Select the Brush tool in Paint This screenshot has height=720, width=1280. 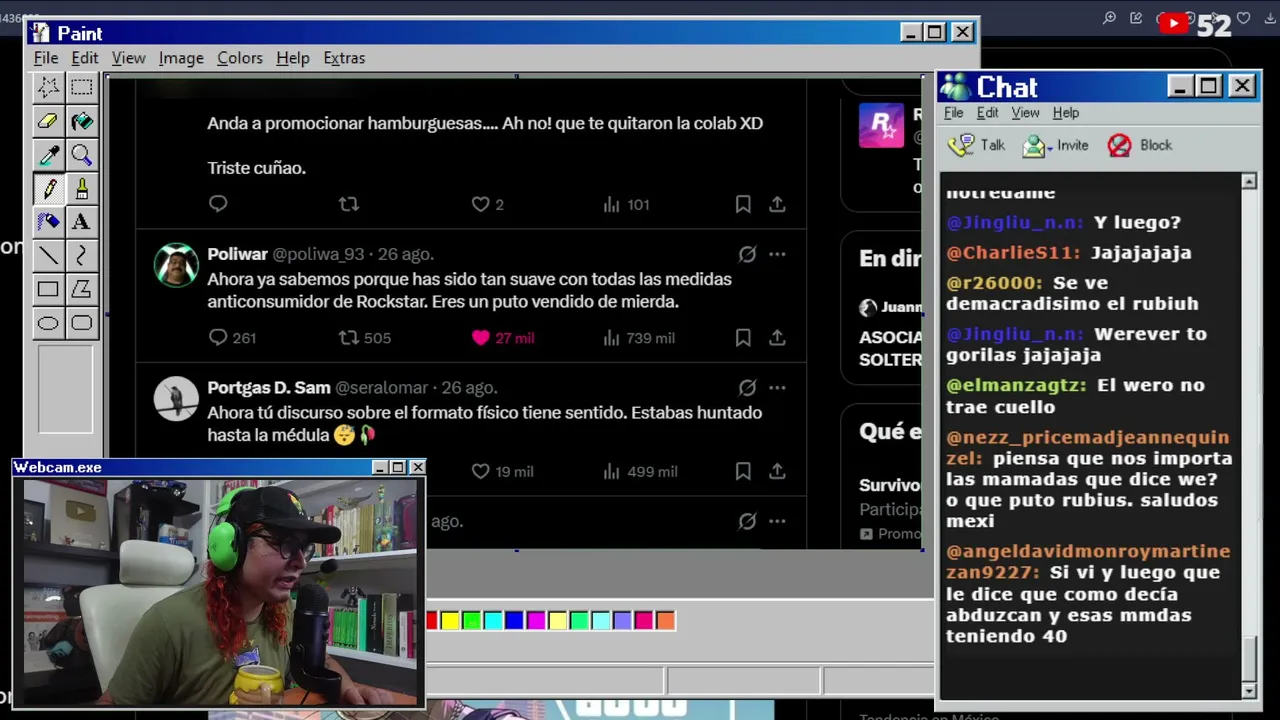[x=82, y=188]
